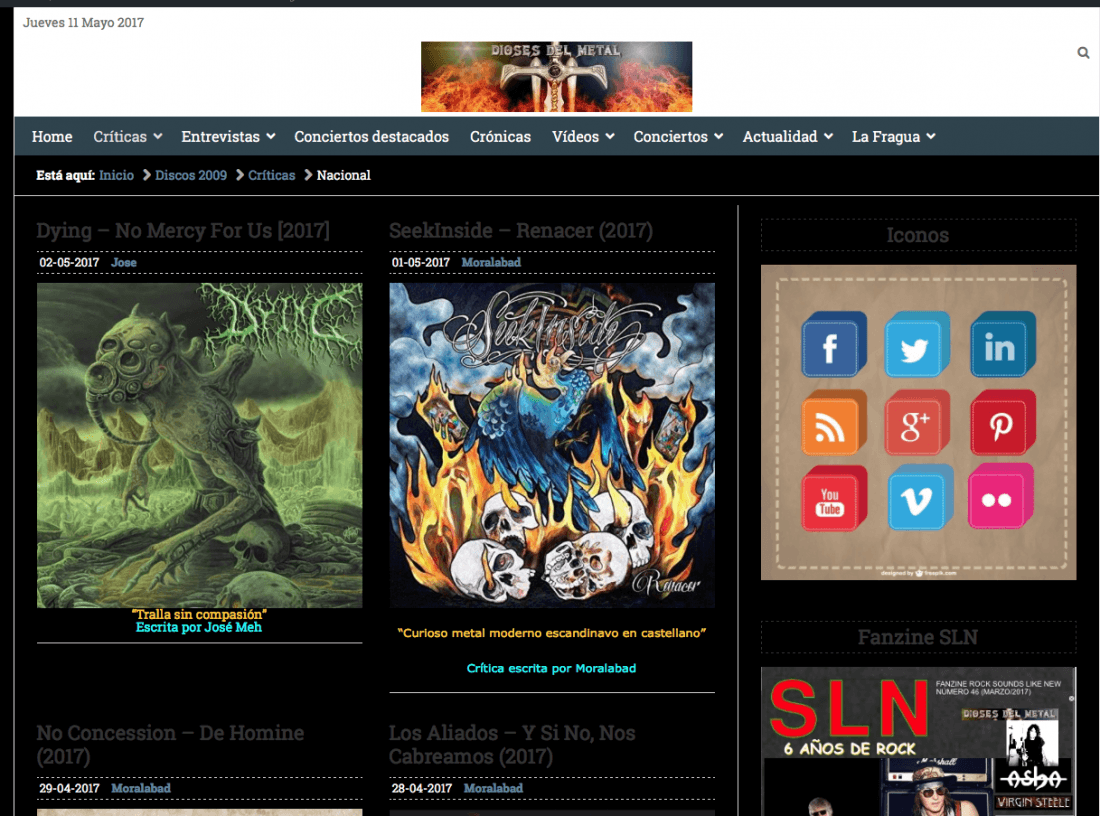Click the 'Tralla sin compasión' quote

click(x=199, y=614)
